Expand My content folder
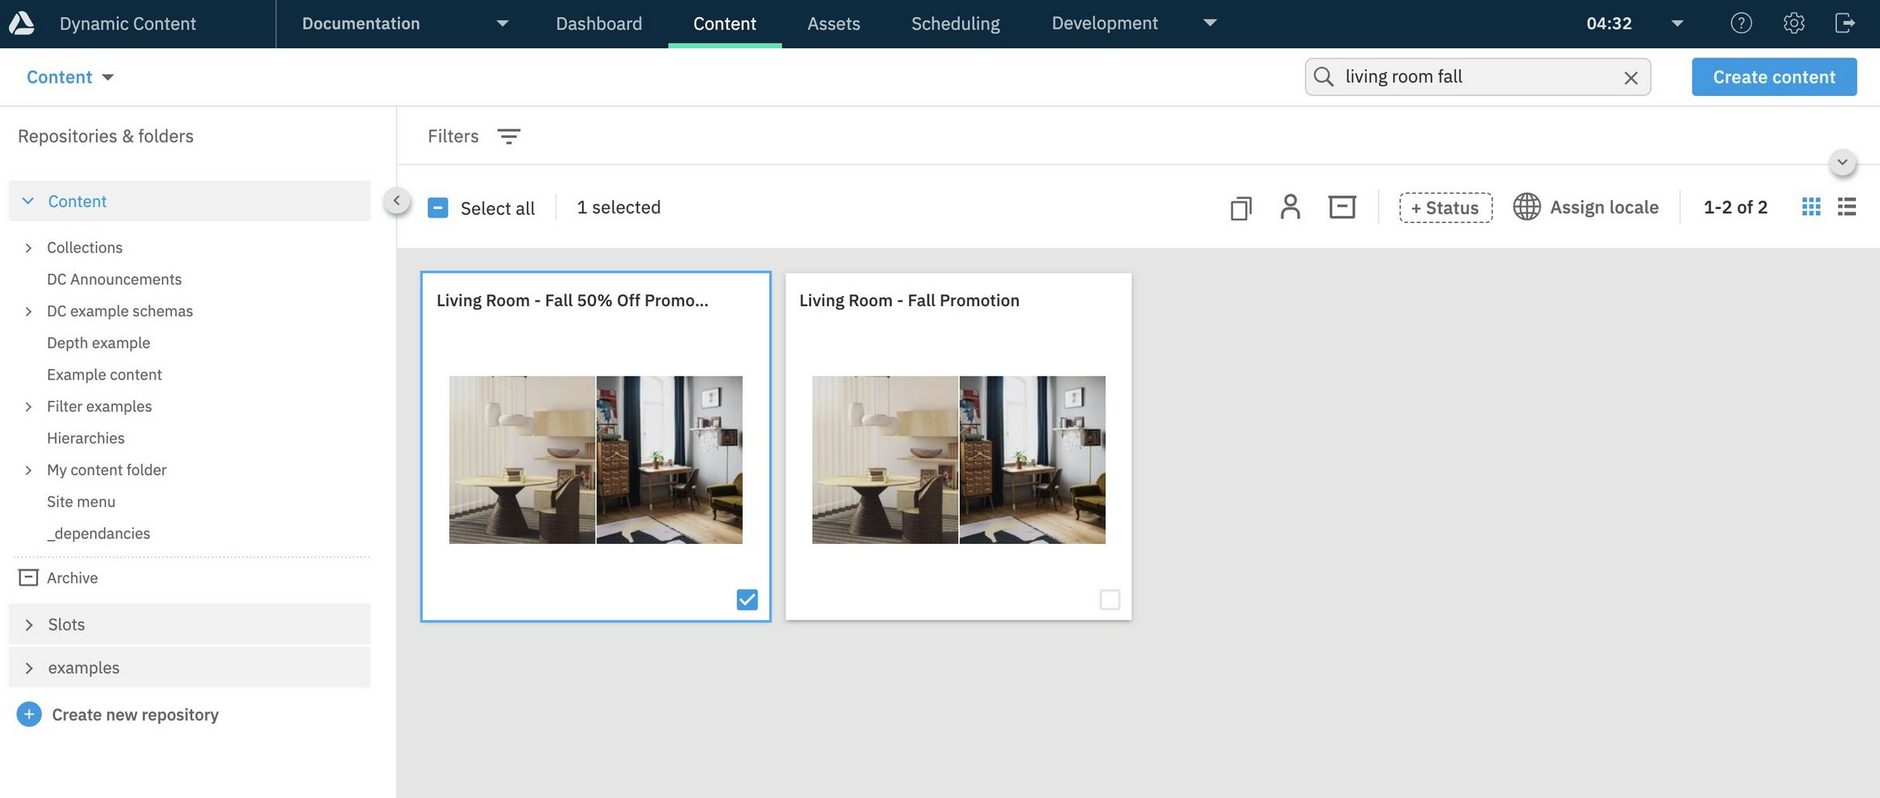Image resolution: width=1880 pixels, height=798 pixels. [28, 470]
